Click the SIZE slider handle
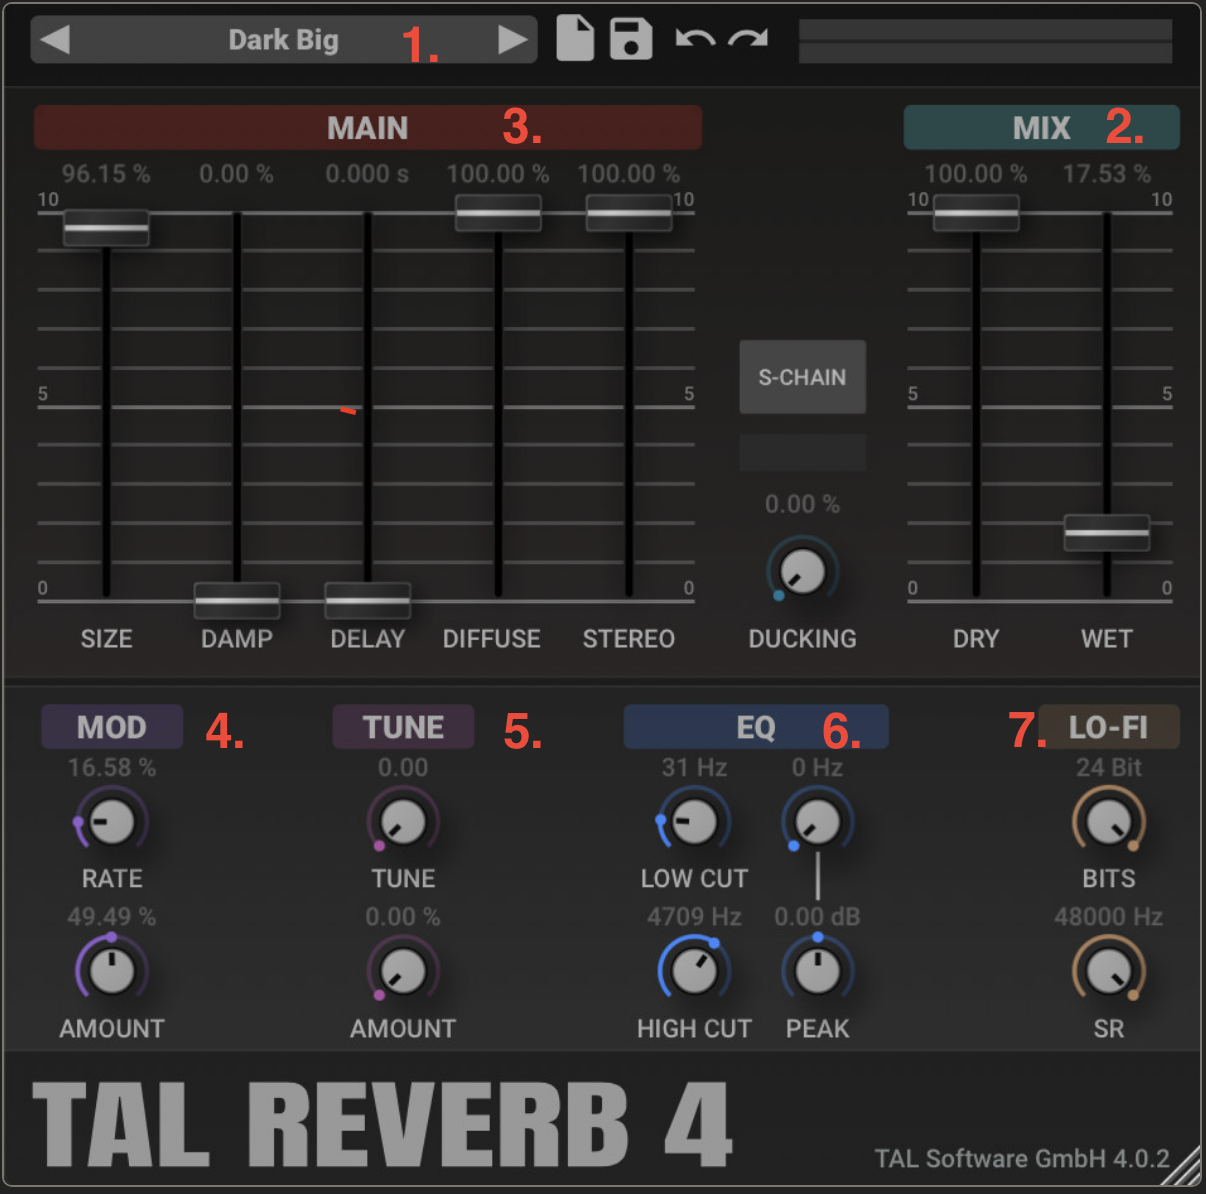Screen dimensions: 1206x1194 pos(106,228)
